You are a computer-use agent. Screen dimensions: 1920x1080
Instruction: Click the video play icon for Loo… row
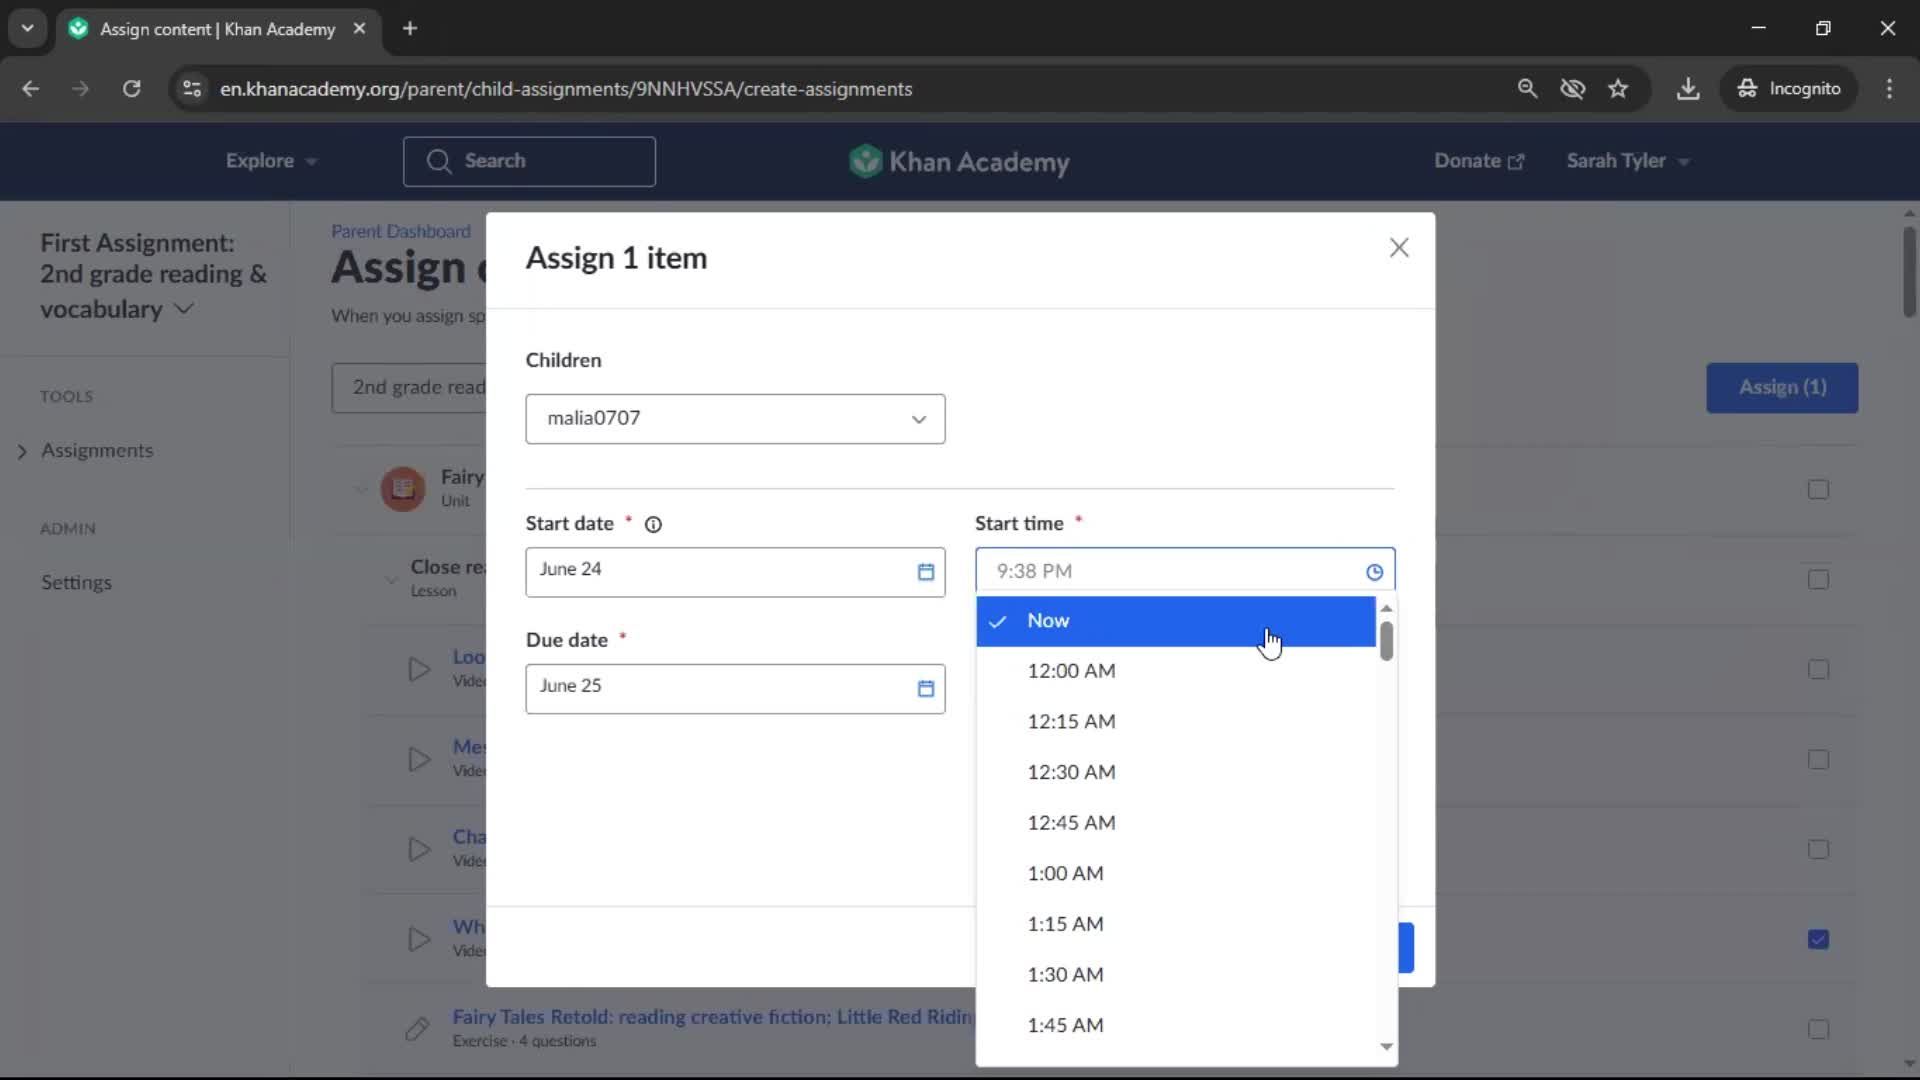click(x=419, y=669)
